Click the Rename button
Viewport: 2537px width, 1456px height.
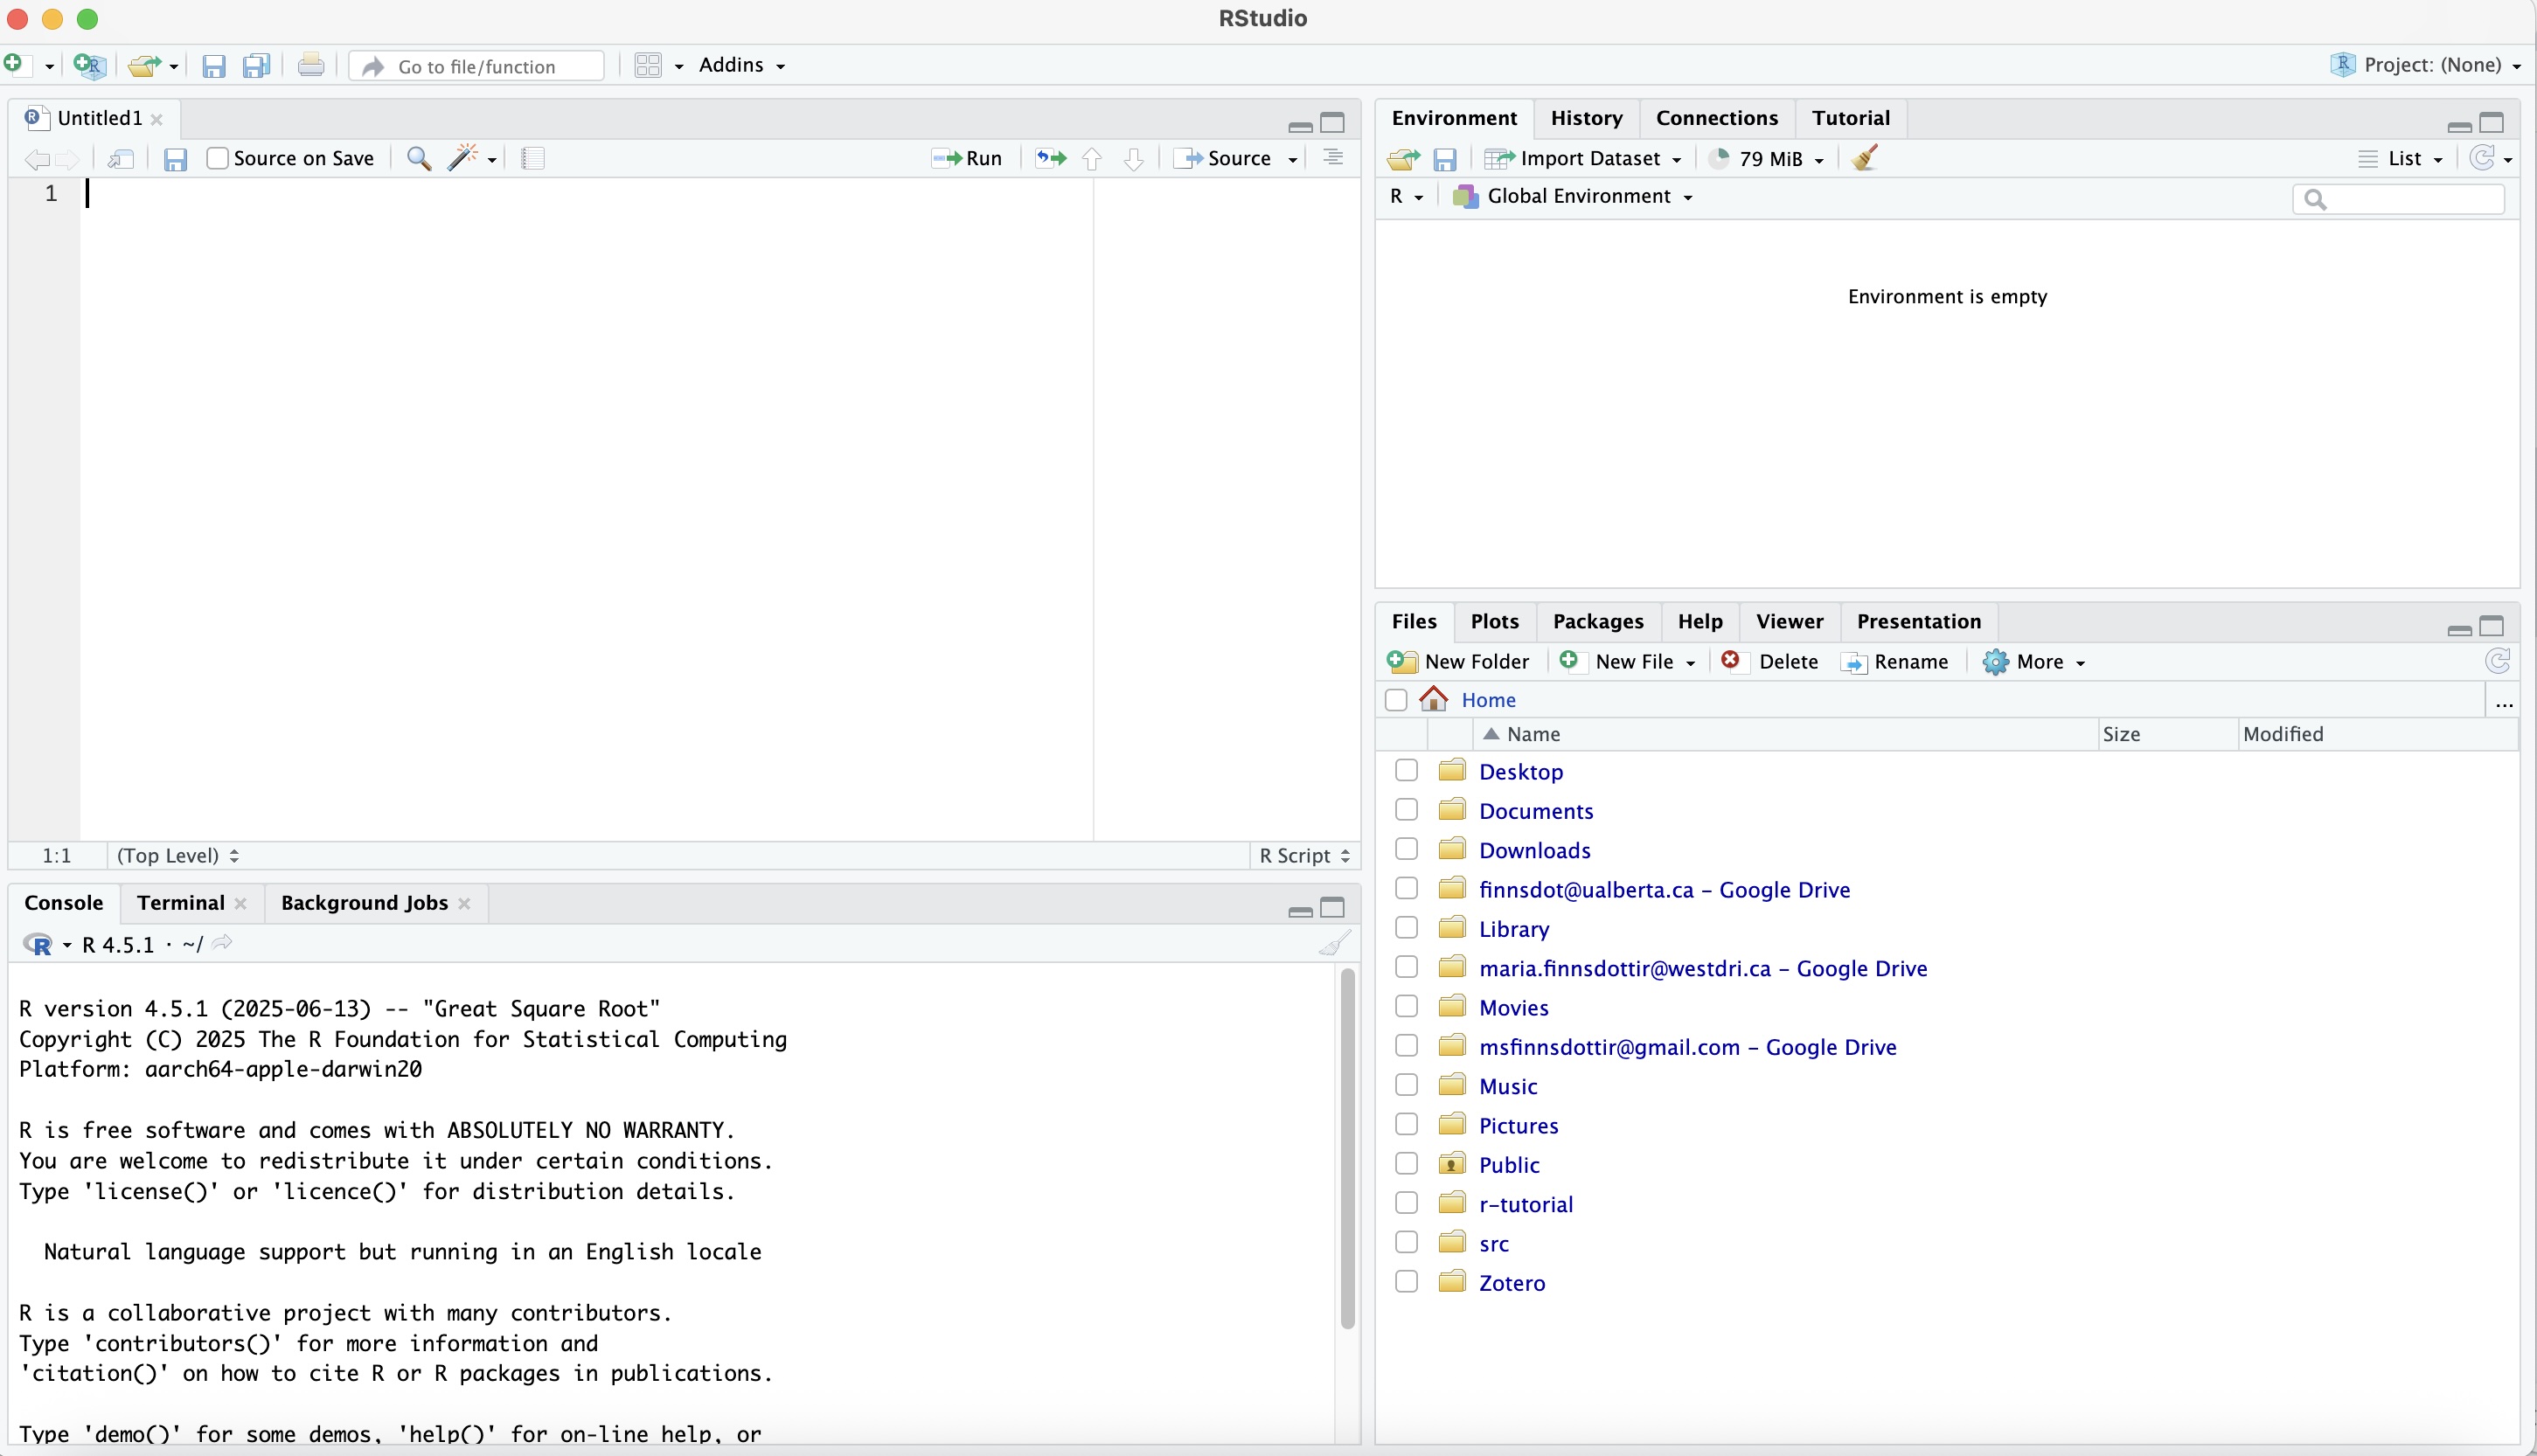pos(1895,662)
